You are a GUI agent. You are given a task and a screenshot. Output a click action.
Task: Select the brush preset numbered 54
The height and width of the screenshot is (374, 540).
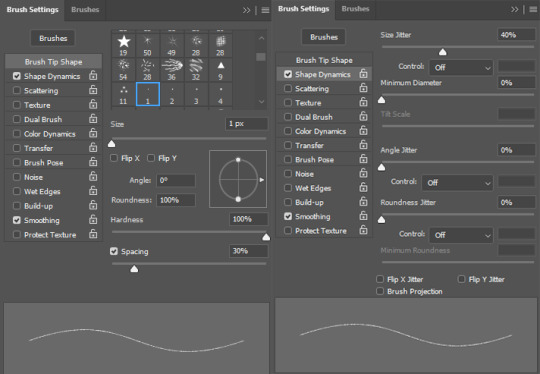pos(124,70)
